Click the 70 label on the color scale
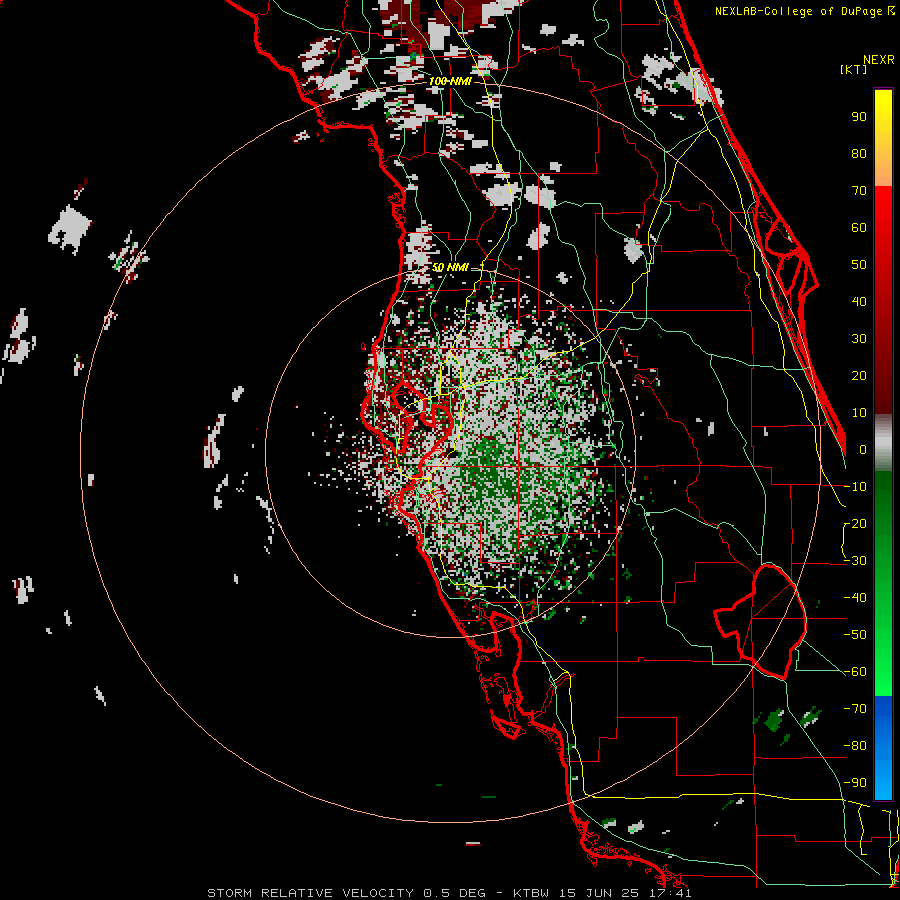The image size is (900, 900). (859, 191)
